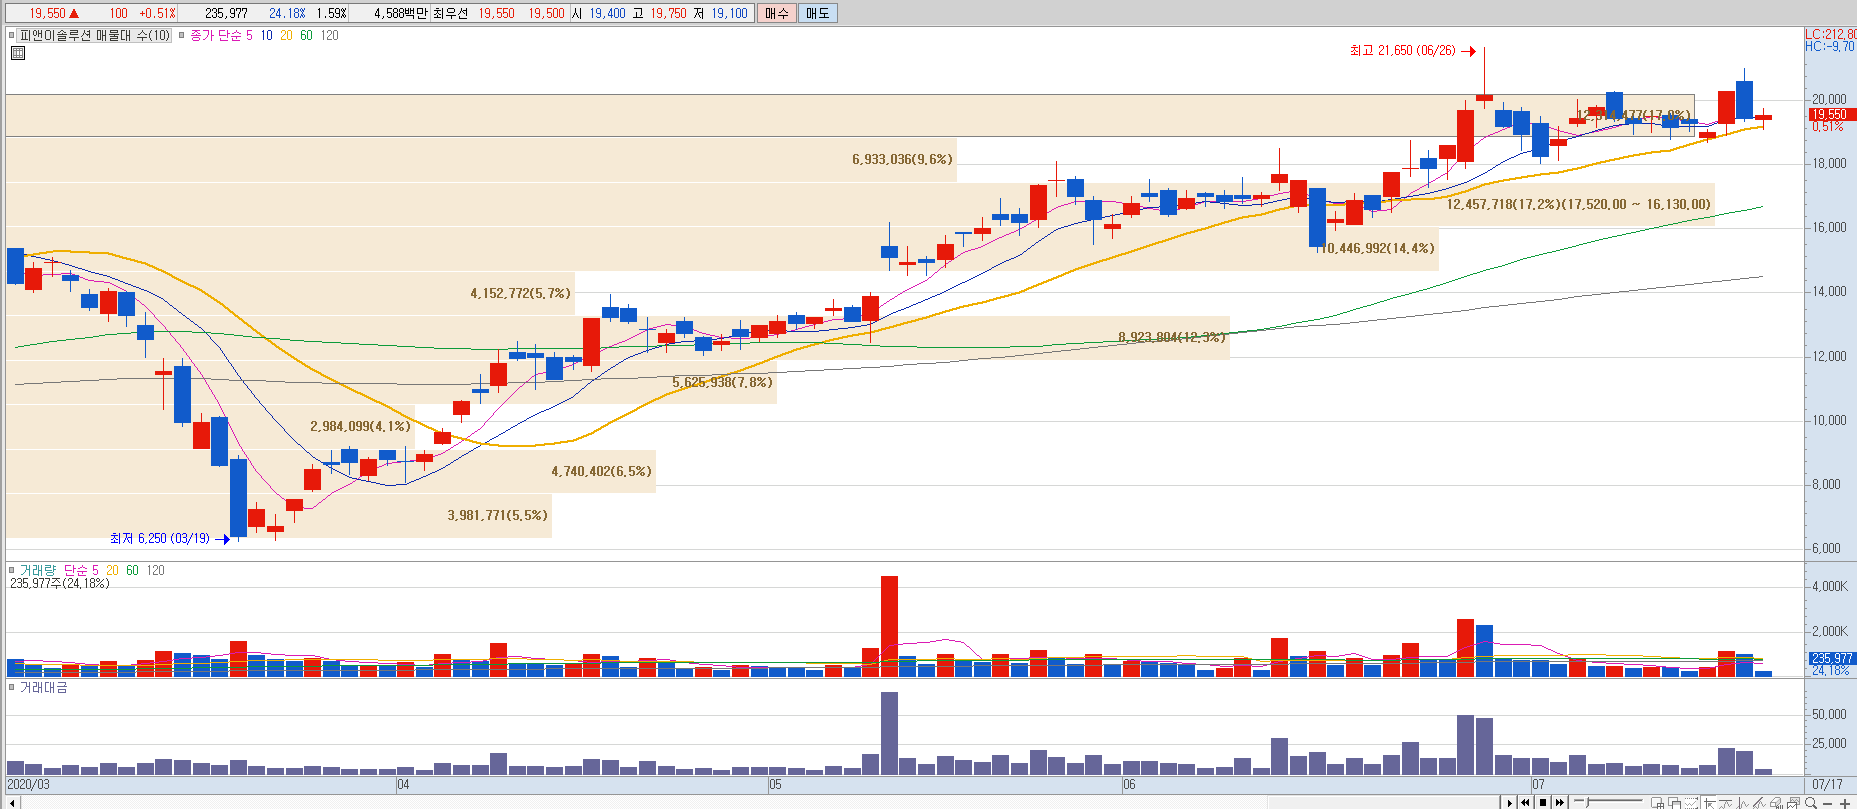Click the overlapping windows icon
1857x809 pixels.
[x=1675, y=802]
